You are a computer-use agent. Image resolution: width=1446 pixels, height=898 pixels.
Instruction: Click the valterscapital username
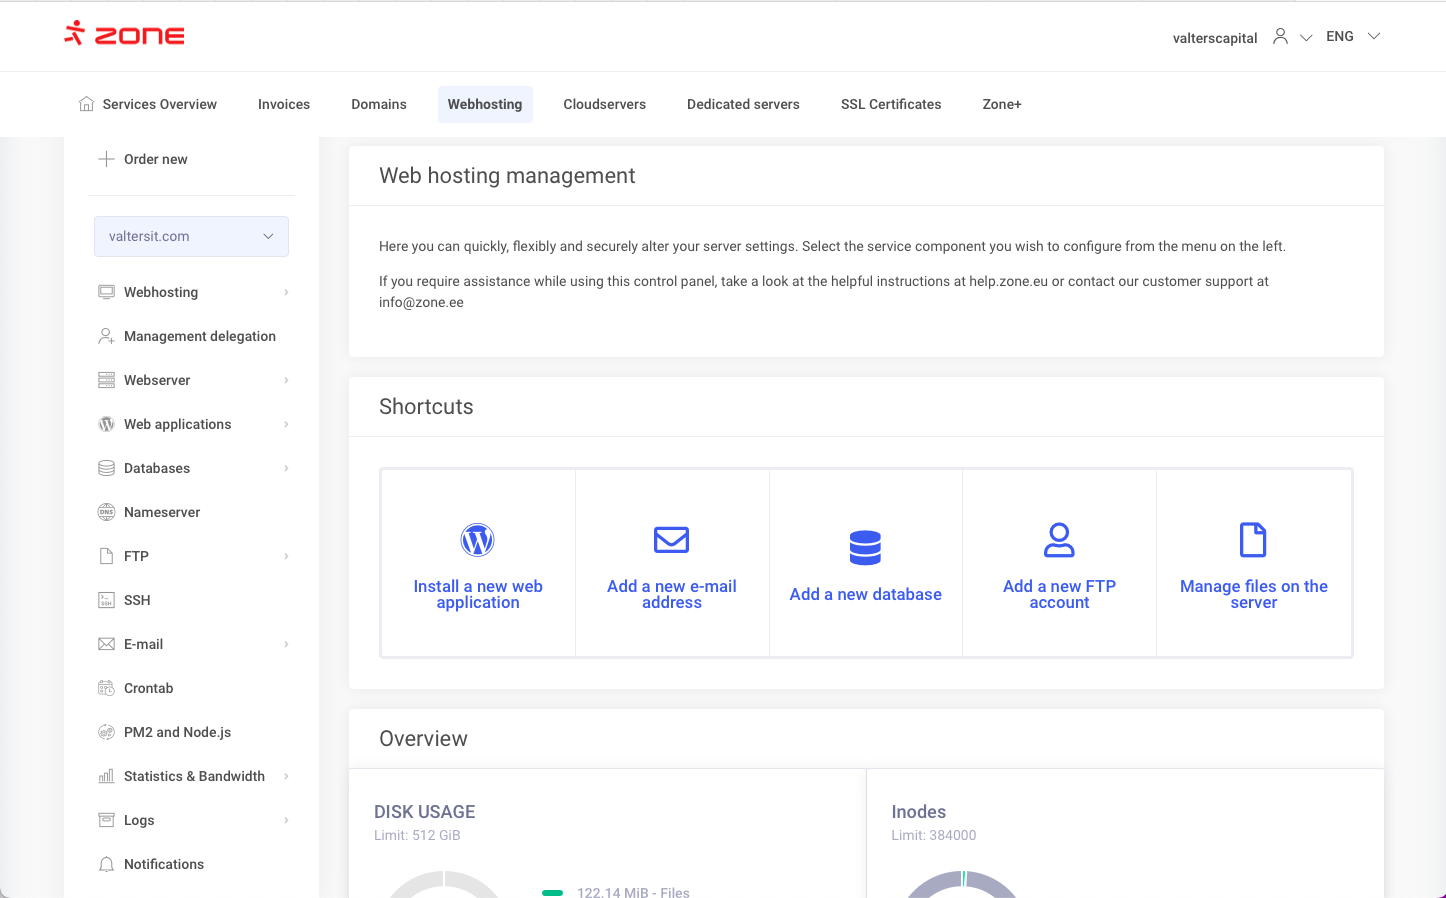point(1215,38)
